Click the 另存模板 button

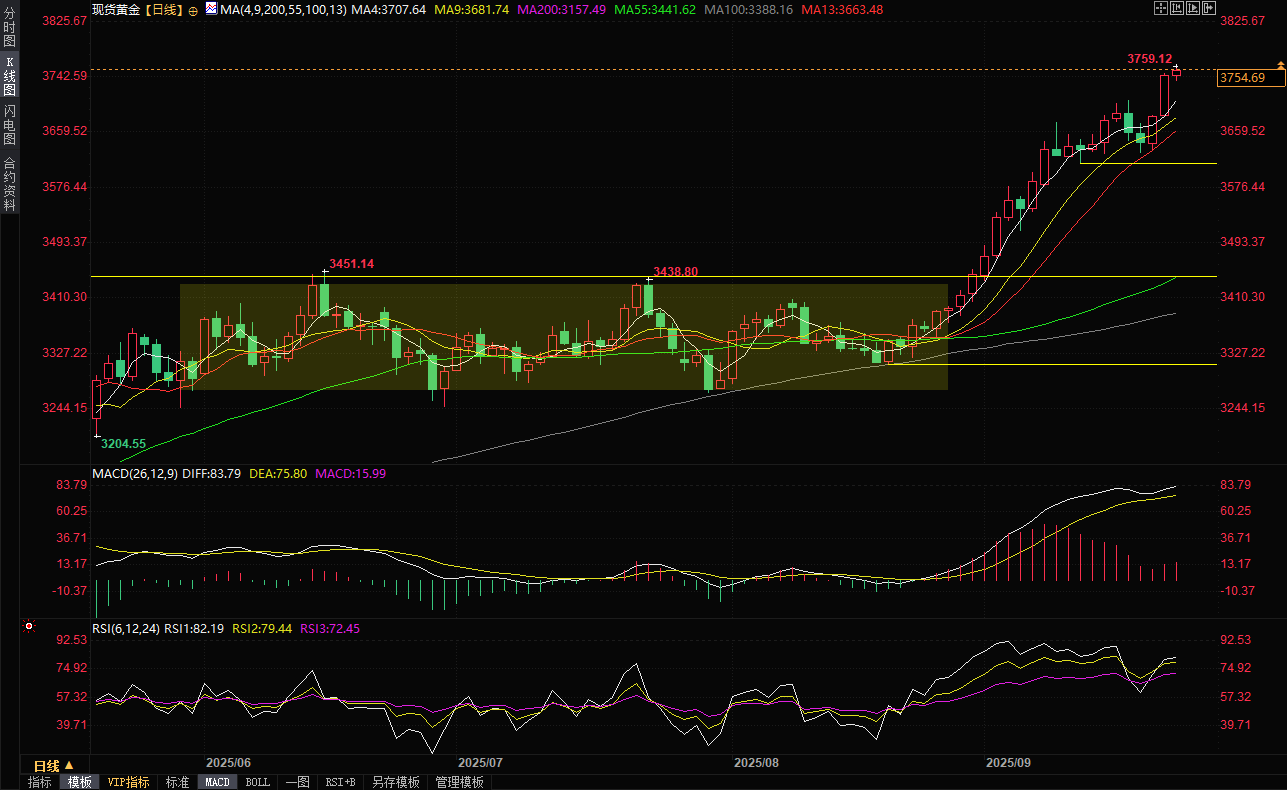pos(396,782)
